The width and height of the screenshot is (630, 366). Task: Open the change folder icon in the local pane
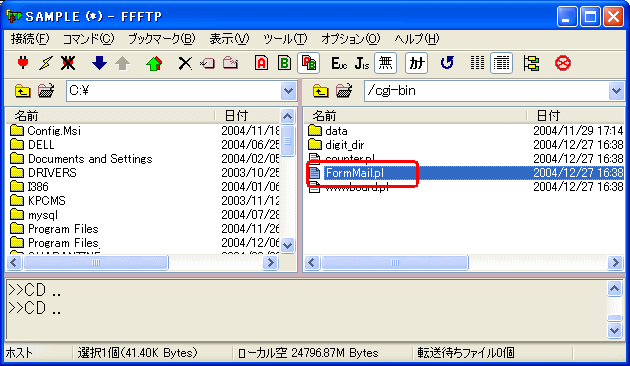(x=46, y=91)
